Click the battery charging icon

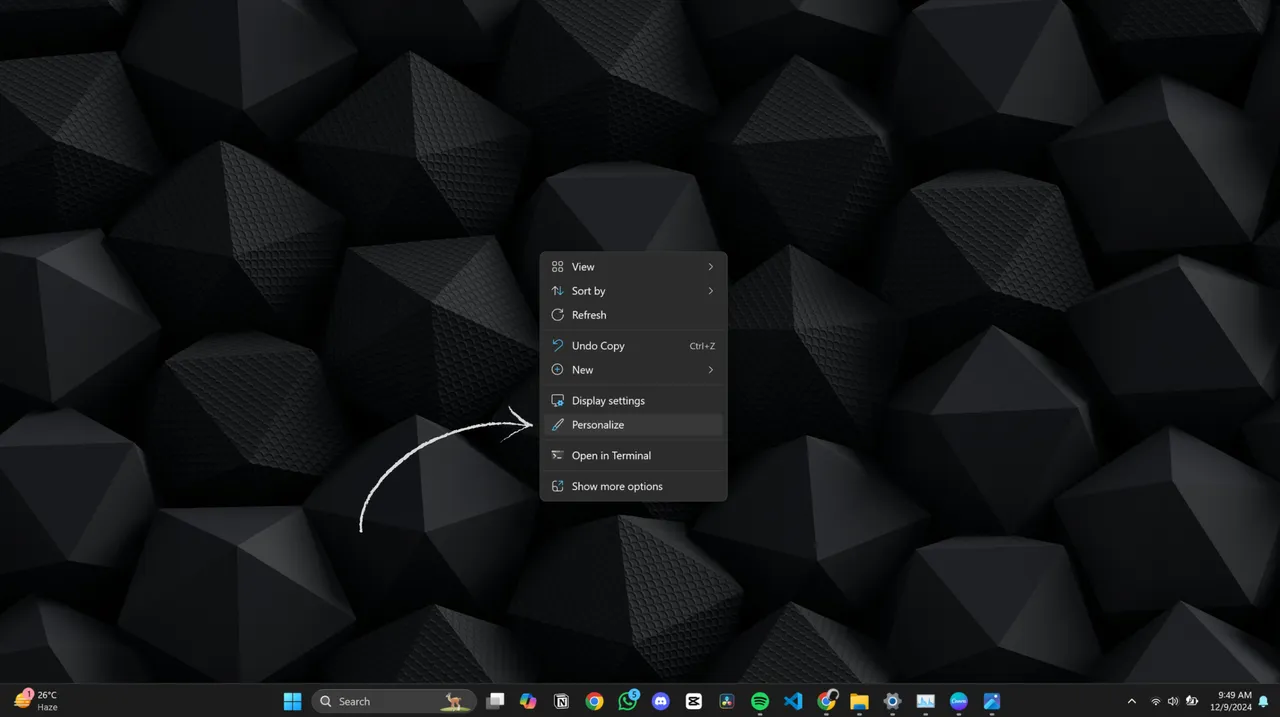1191,701
